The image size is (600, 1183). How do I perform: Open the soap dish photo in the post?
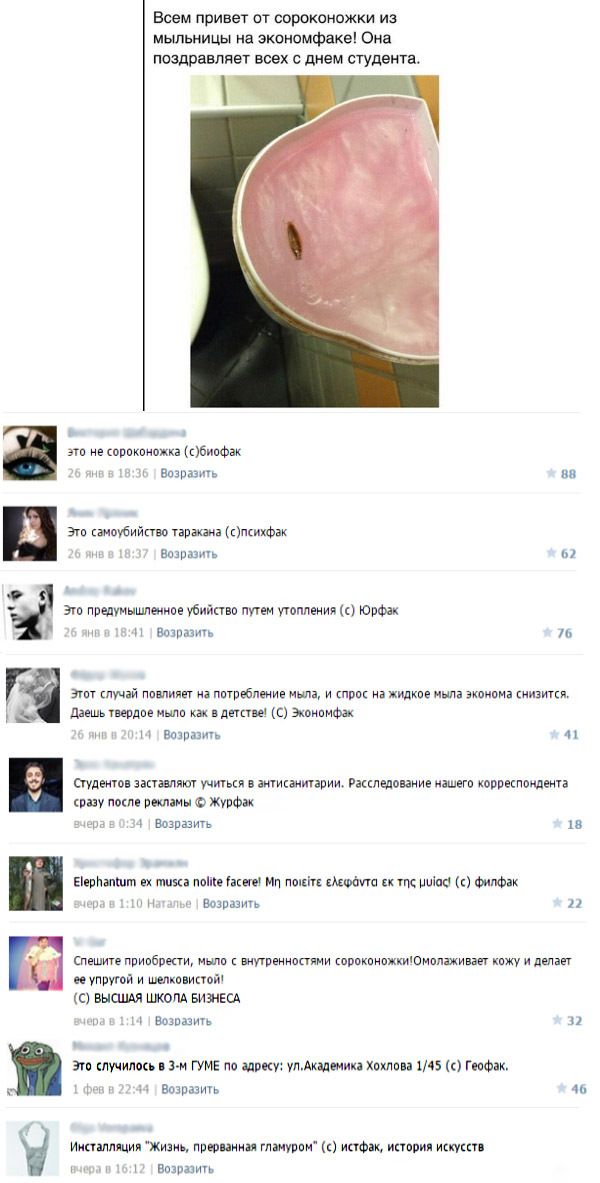point(314,241)
